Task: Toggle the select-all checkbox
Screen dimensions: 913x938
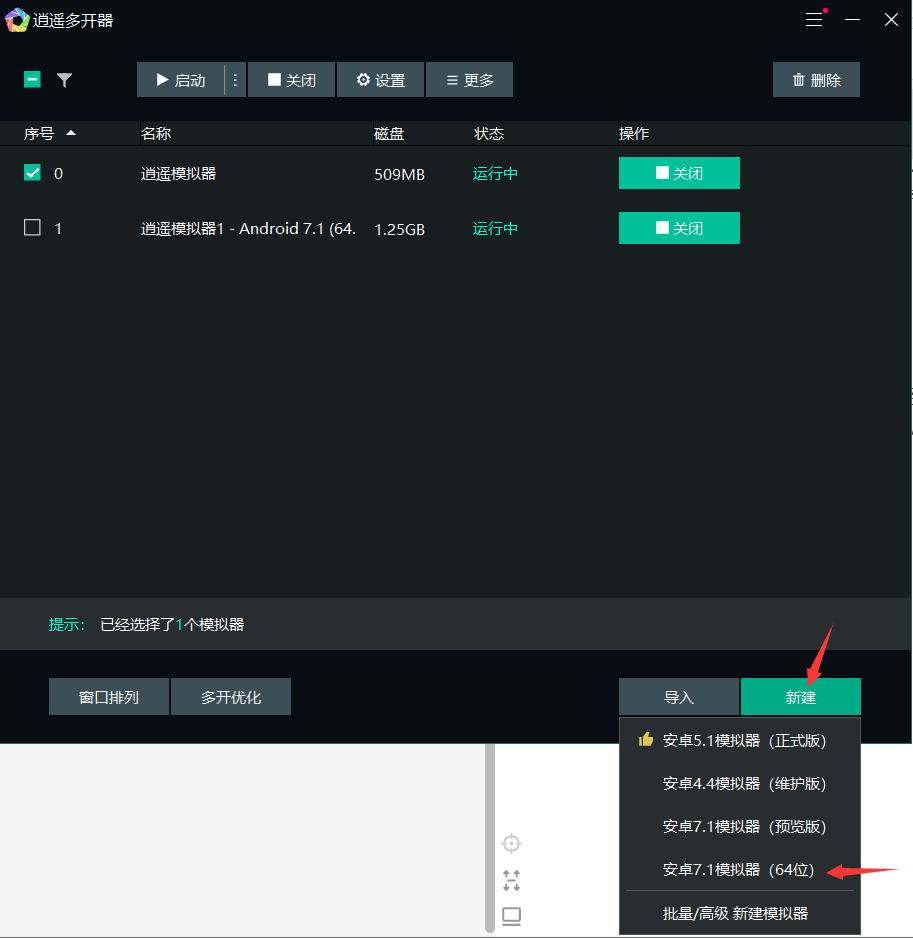Action: 32,79
